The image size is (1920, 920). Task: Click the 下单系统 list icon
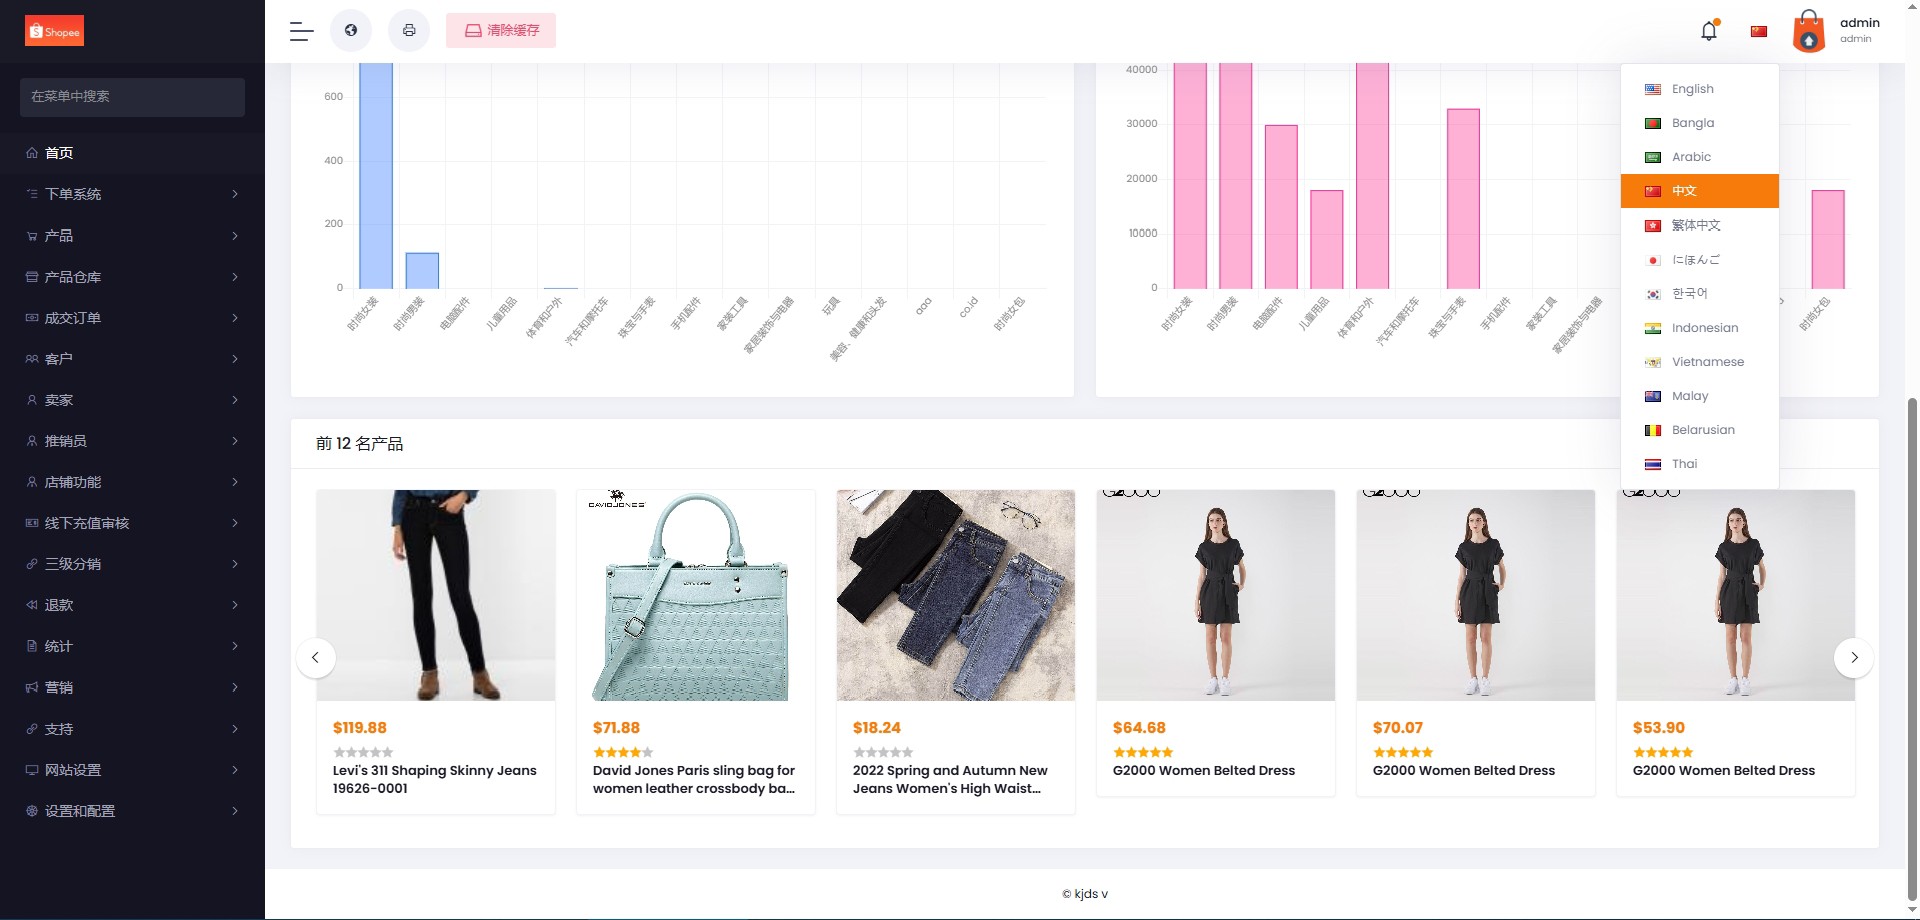coord(32,194)
